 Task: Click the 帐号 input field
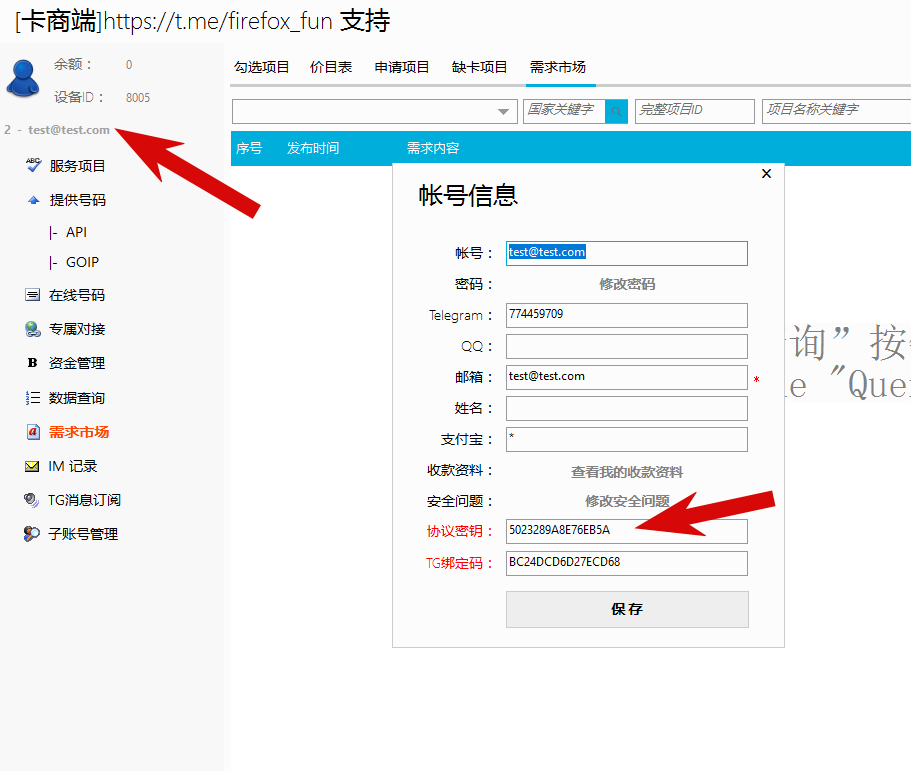627,253
